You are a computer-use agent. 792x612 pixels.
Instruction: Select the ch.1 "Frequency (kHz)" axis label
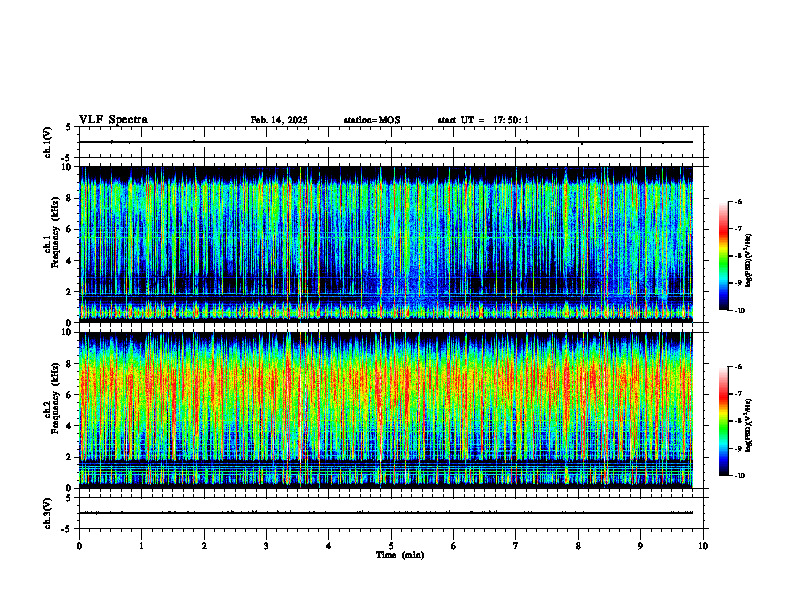[x=55, y=232]
